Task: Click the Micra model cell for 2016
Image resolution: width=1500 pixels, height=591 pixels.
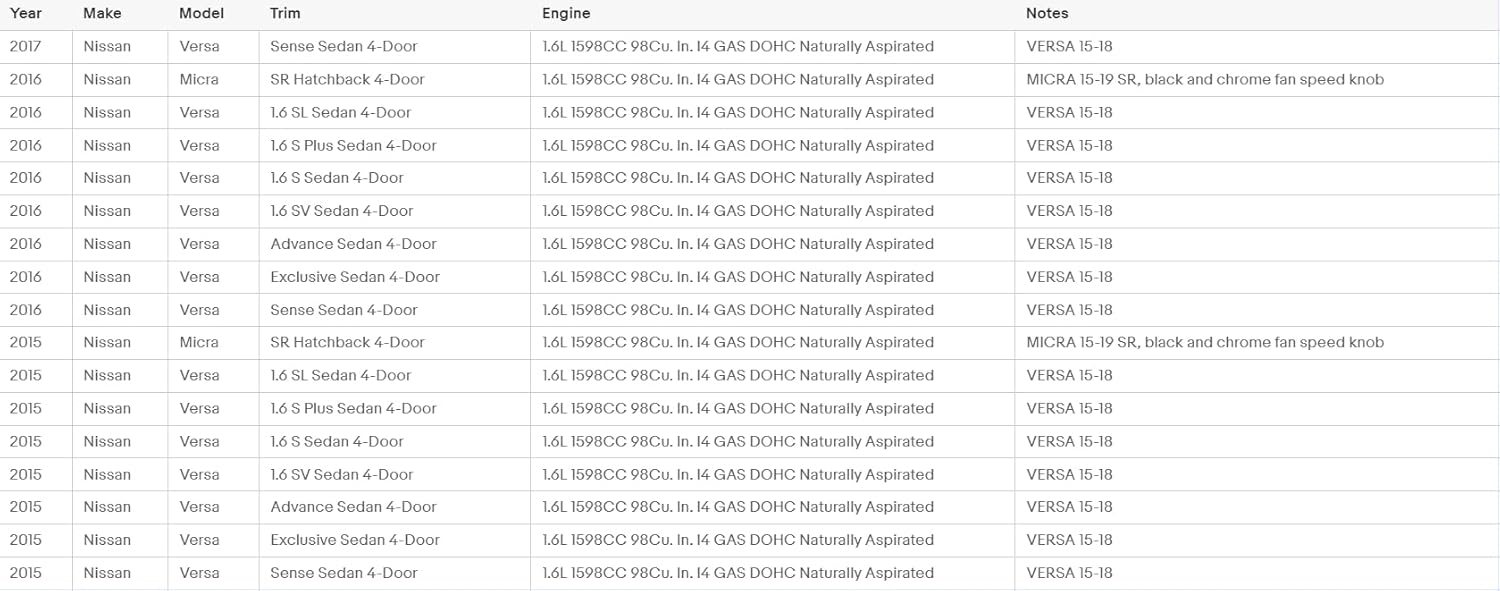Action: [199, 79]
